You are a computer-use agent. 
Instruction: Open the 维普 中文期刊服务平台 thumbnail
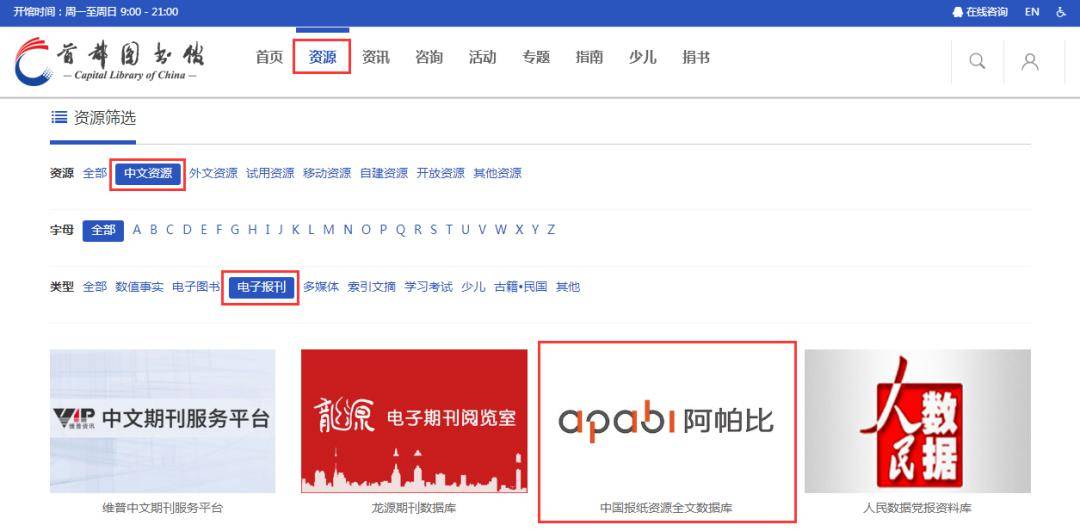pos(162,421)
